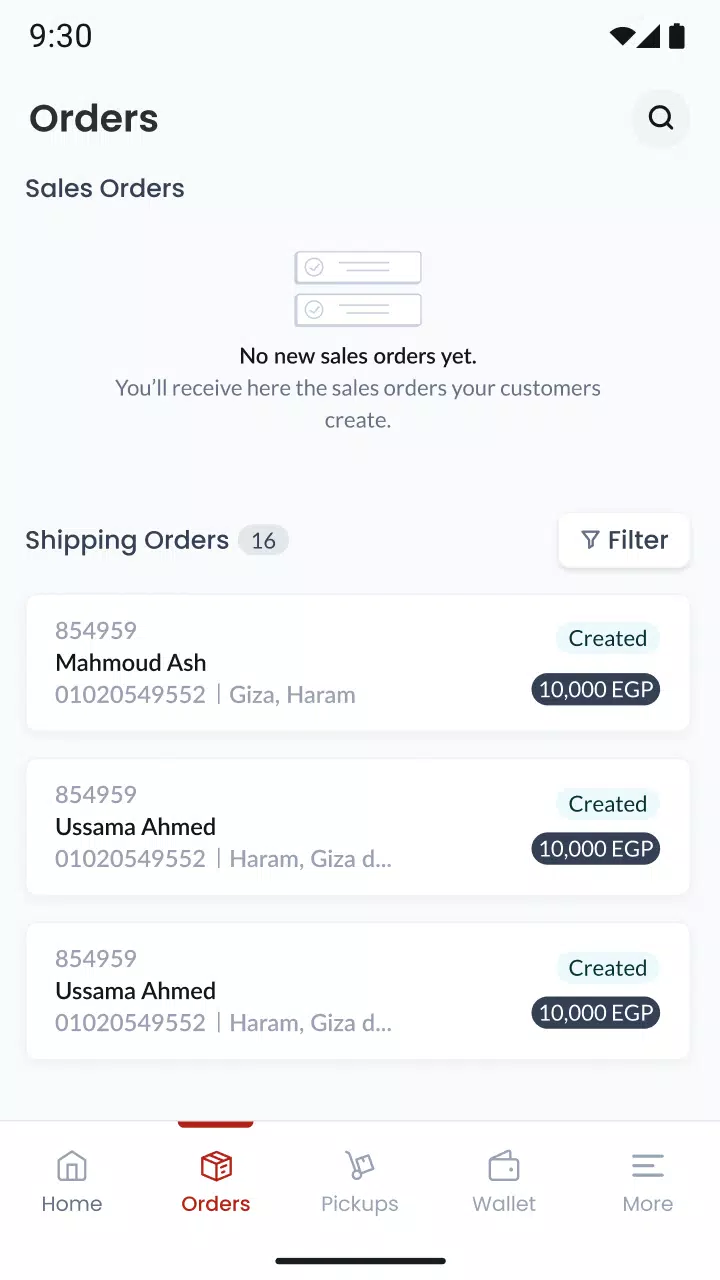Tap phone number 01020549552 on Mahmoud Ash order
The width and height of the screenshot is (720, 1280).
[x=130, y=695]
